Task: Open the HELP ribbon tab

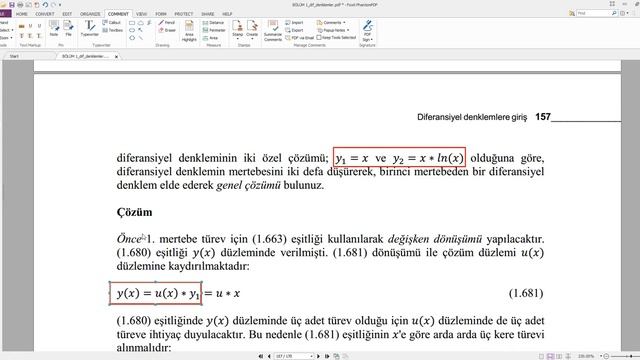Action: (x=227, y=14)
